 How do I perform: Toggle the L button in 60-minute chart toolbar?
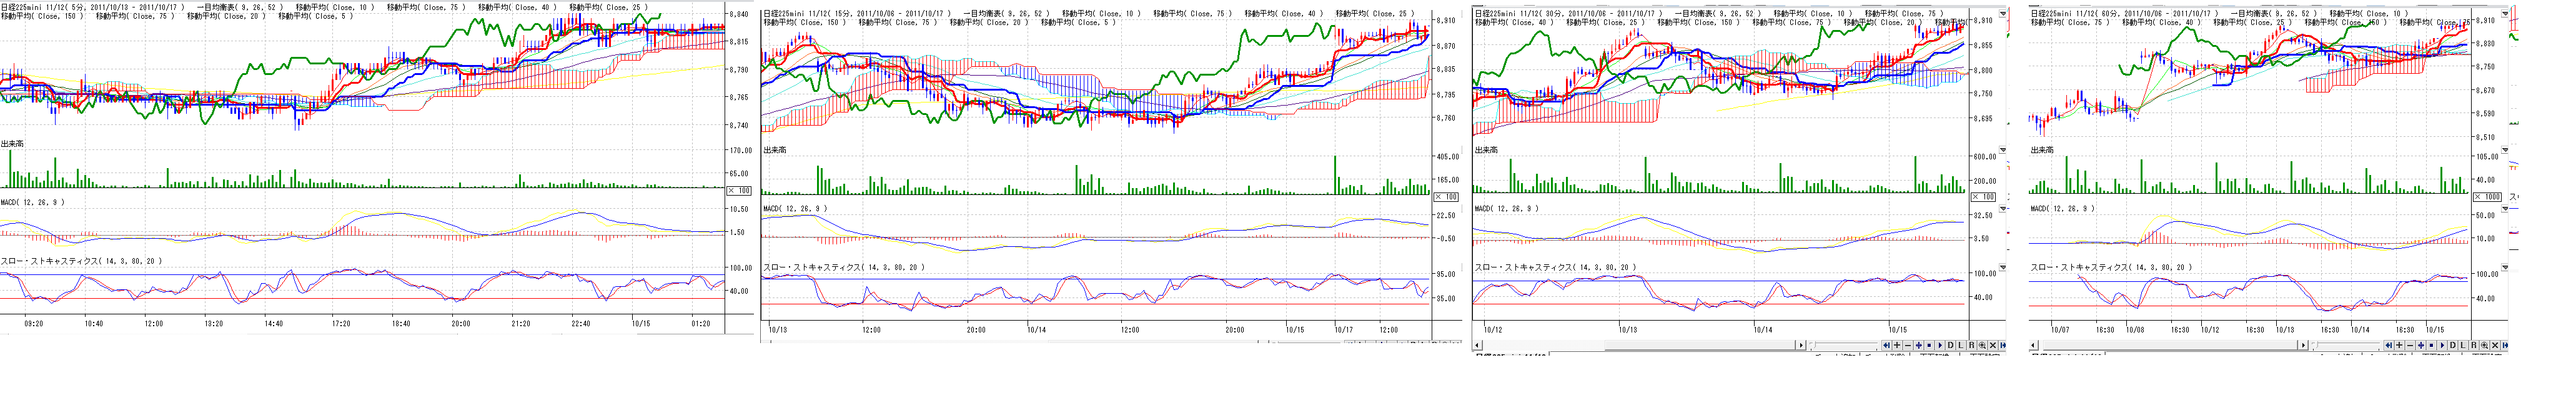click(x=2463, y=345)
